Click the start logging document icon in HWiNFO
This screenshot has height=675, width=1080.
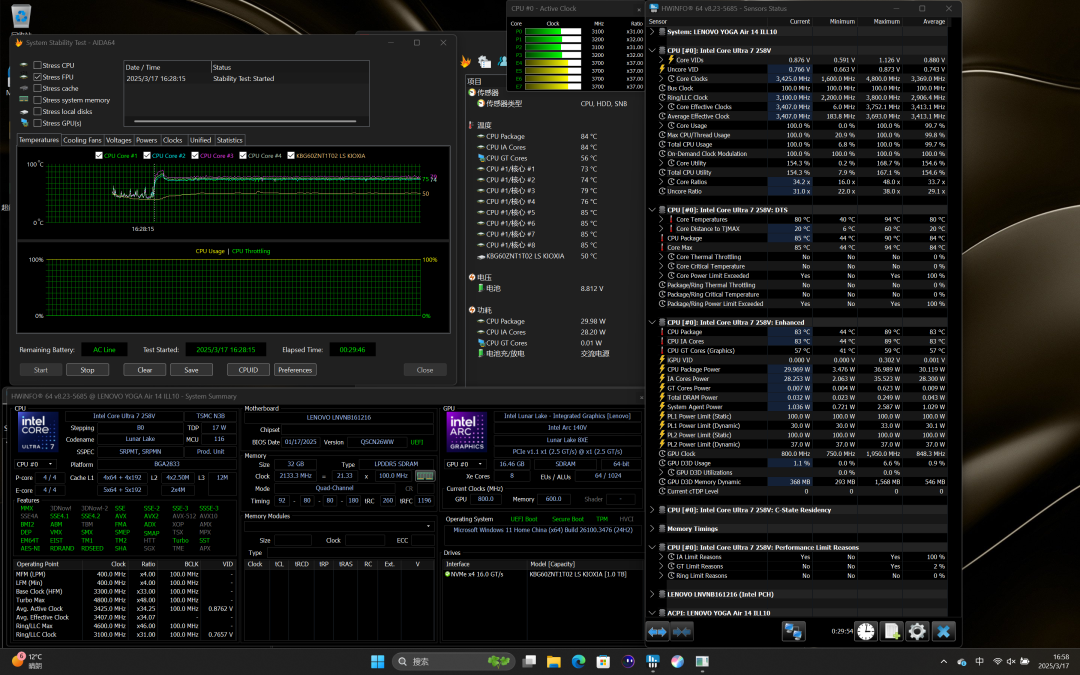[x=891, y=631]
